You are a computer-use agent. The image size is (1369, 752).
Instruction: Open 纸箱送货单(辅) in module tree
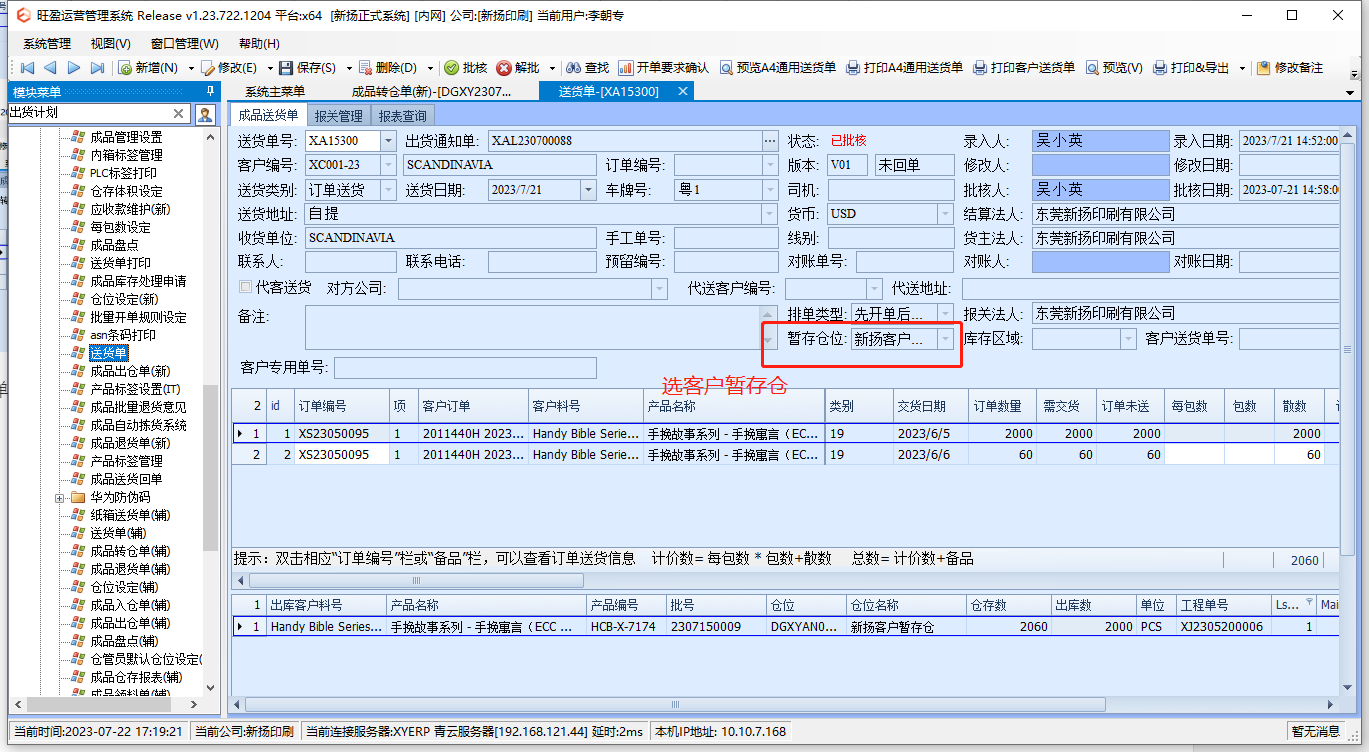point(130,515)
